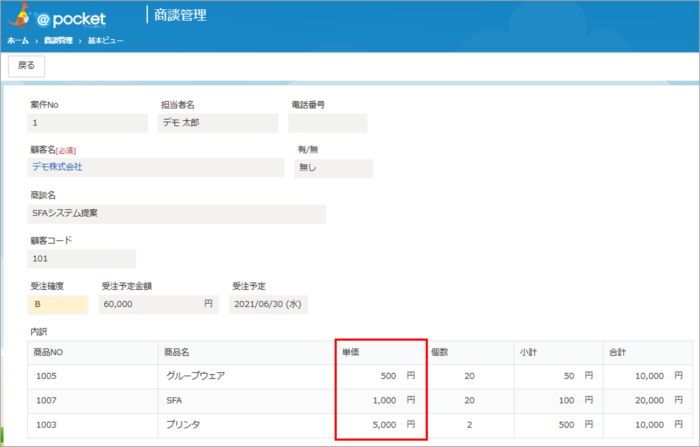Select subtotal 100 in SFA row
Screen dimensions: 700x447
coord(559,401)
